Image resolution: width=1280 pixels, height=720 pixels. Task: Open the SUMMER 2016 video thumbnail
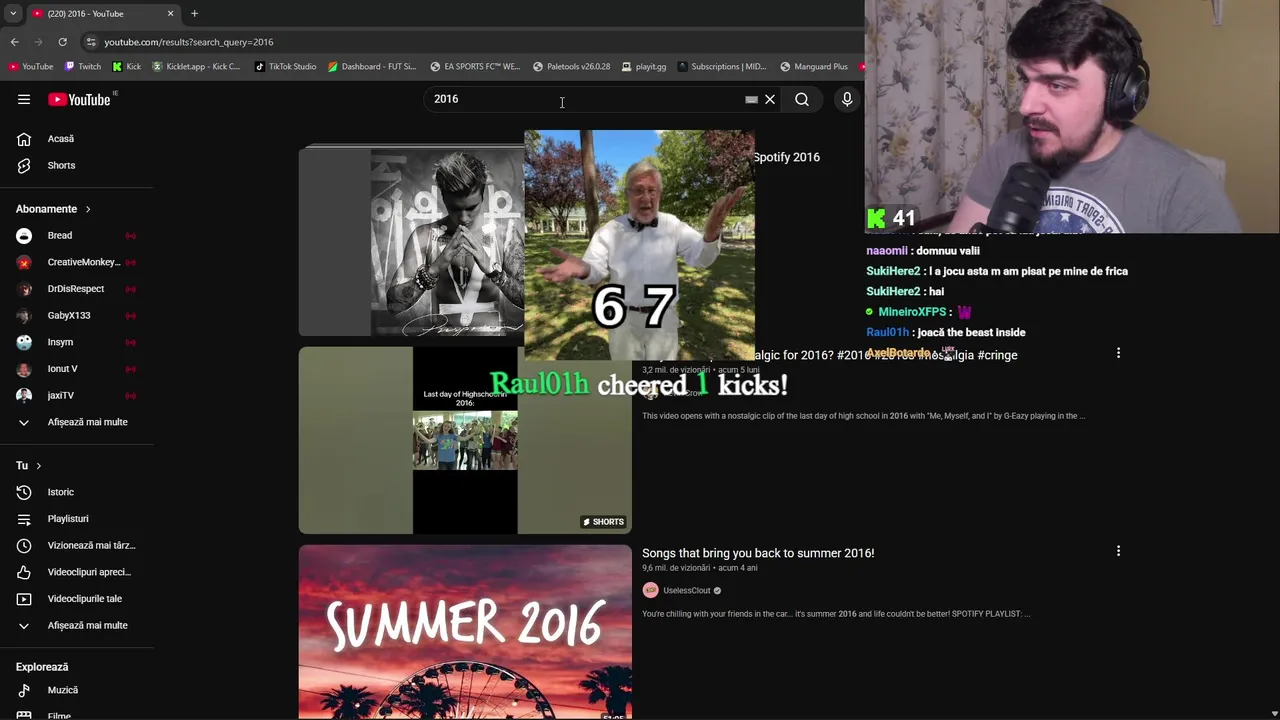(465, 632)
